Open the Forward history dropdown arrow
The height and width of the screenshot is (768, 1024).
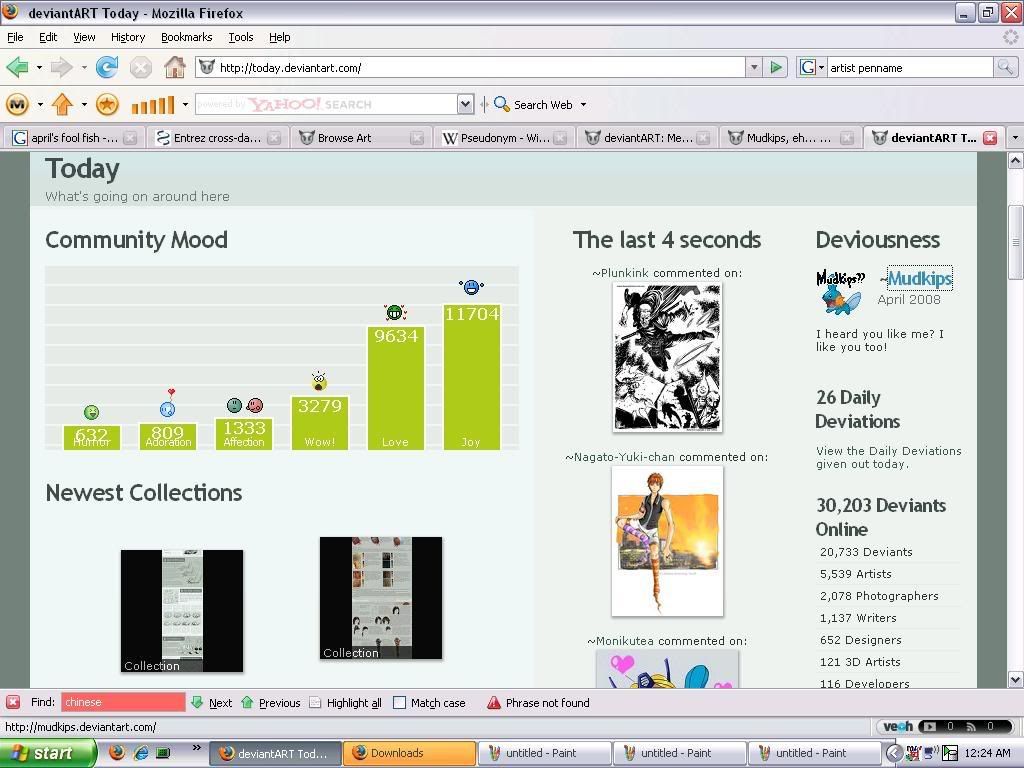point(84,67)
